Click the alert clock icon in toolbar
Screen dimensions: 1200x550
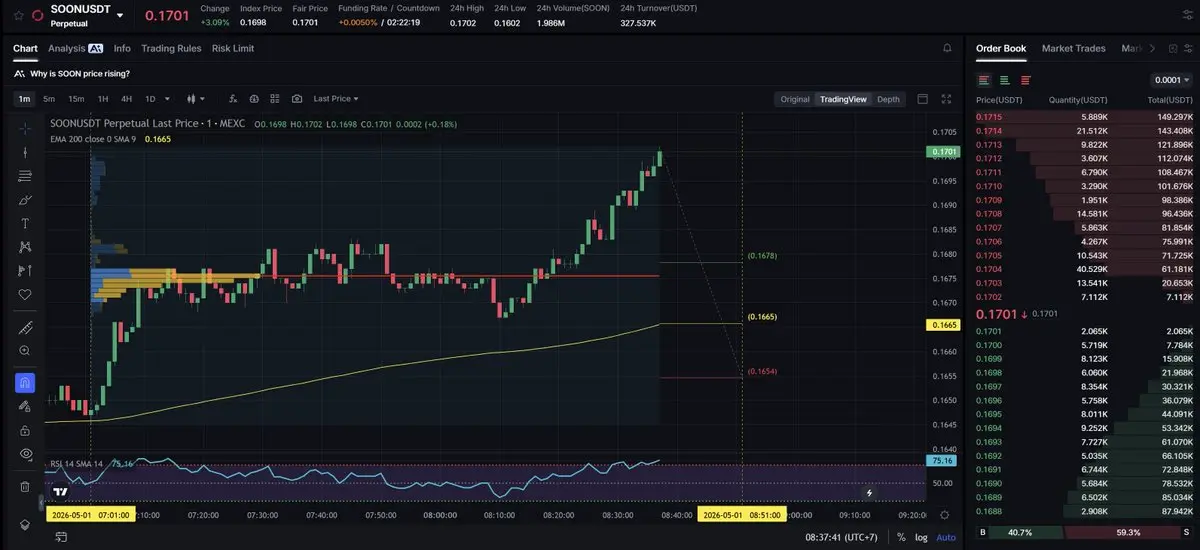pyautogui.click(x=254, y=99)
